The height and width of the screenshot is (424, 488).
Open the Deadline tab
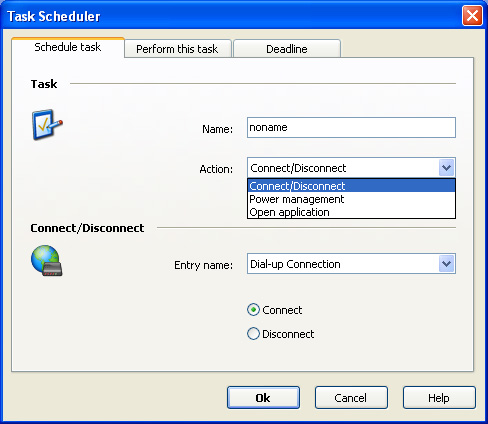click(287, 49)
